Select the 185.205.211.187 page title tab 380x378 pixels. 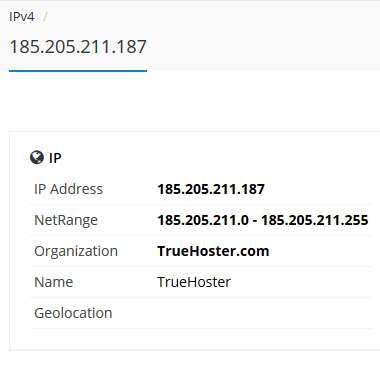tap(78, 47)
